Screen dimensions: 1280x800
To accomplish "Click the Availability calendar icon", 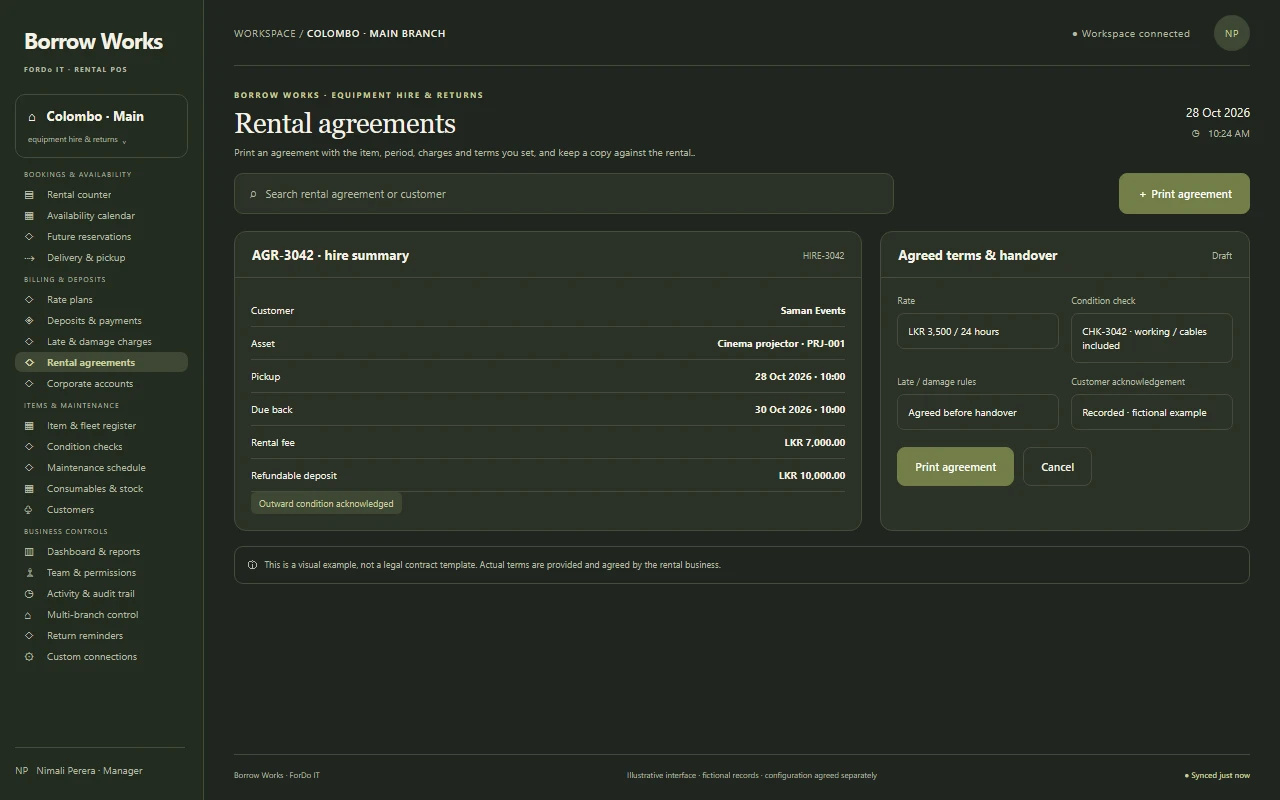I will pos(29,216).
